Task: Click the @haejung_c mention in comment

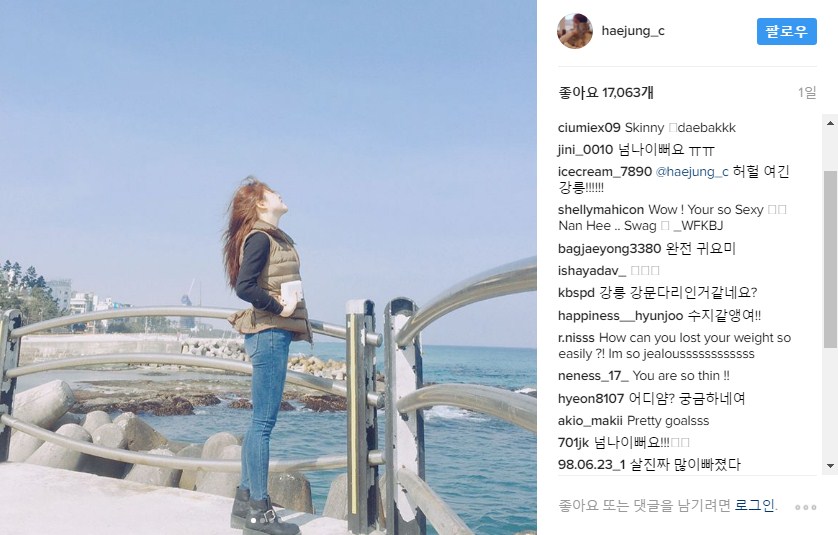Action: click(692, 172)
